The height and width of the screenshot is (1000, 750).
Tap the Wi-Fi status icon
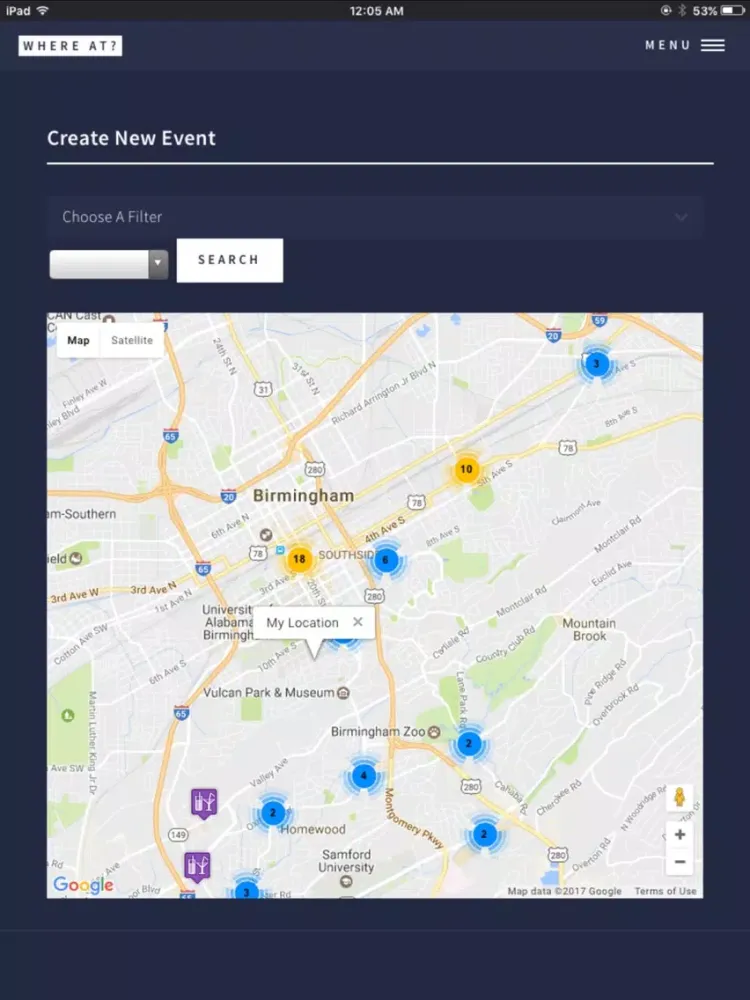(x=43, y=10)
